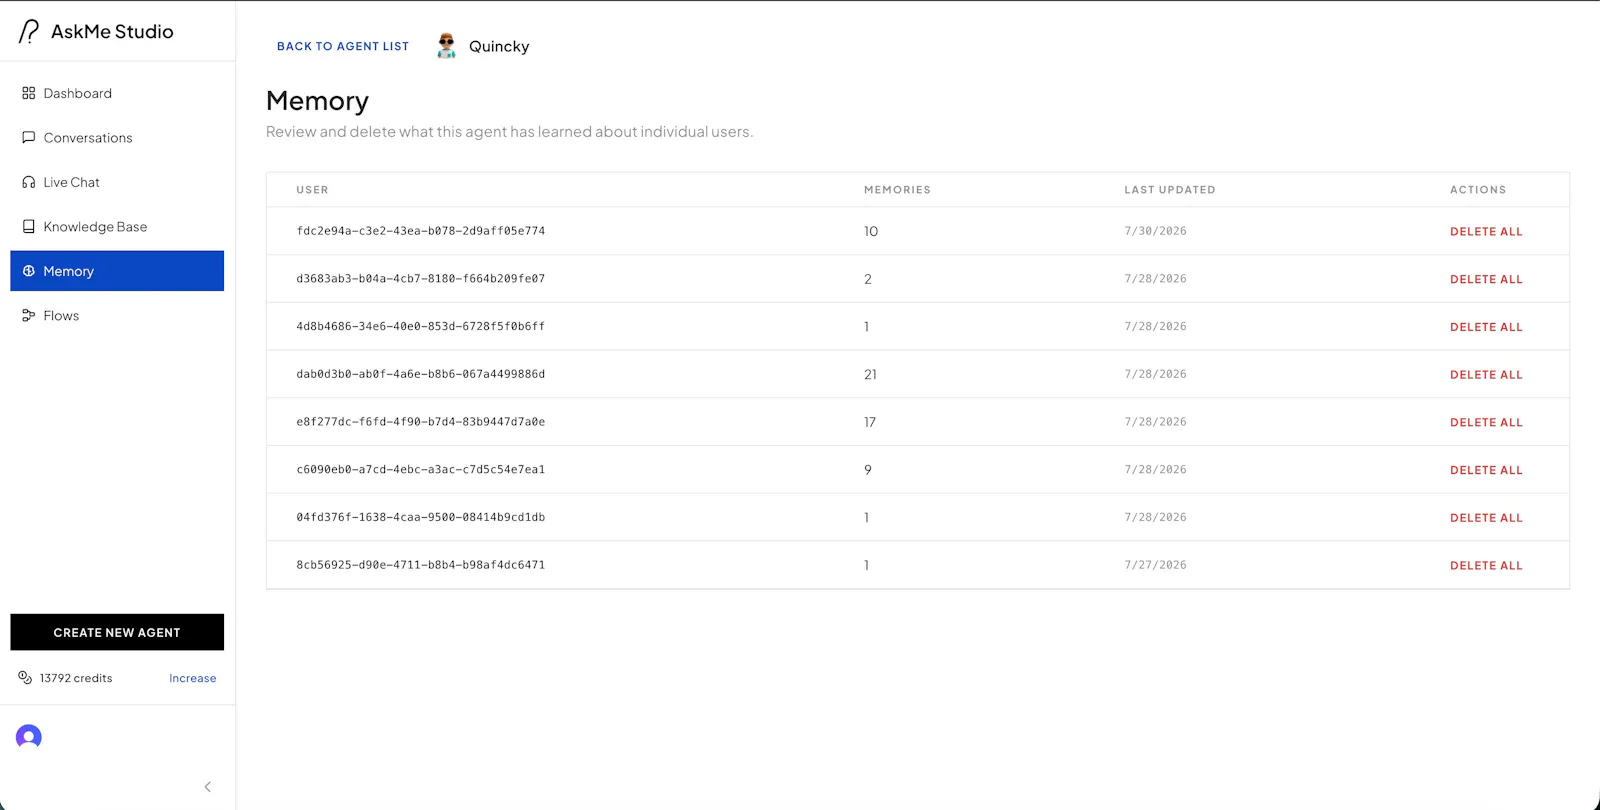
Task: Click the Memory brain icon
Action: tap(29, 271)
